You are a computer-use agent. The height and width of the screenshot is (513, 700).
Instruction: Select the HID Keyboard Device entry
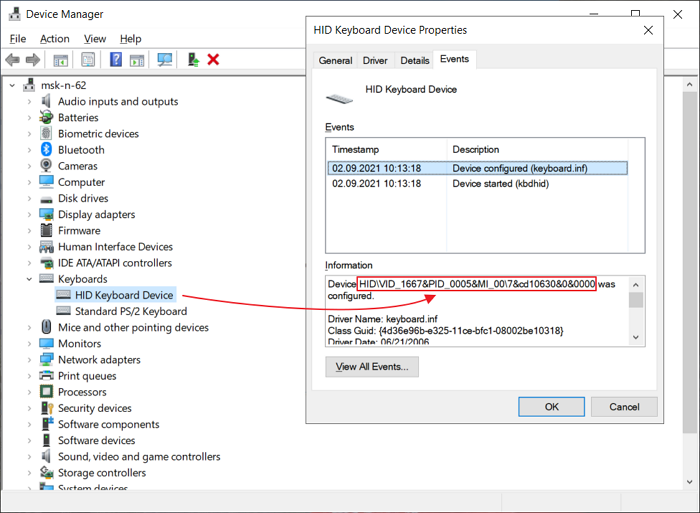pyautogui.click(x=124, y=295)
